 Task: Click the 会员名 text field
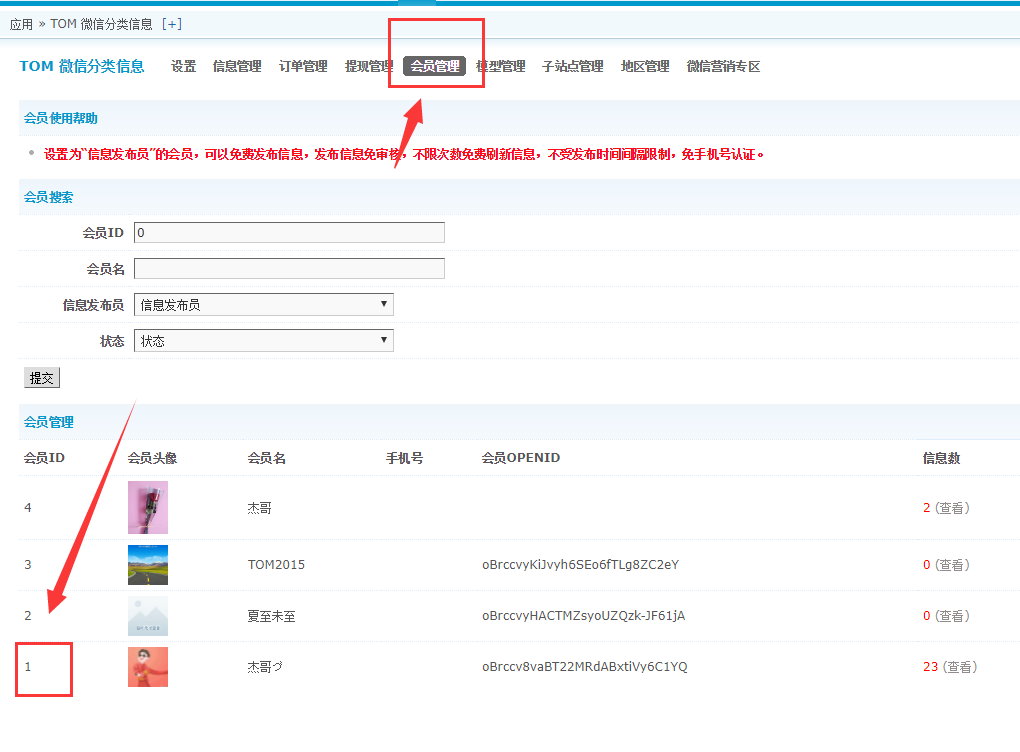tap(289, 269)
